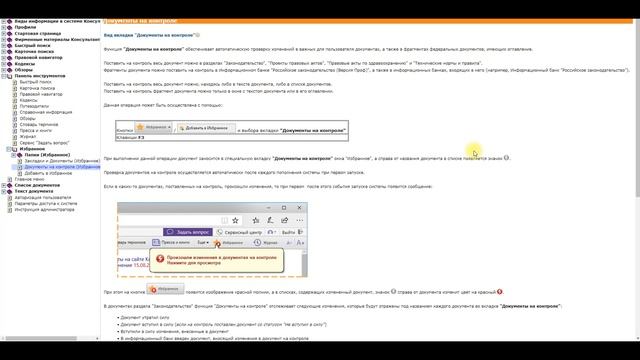Open Кодексы under Панель инструментов

coord(28,100)
